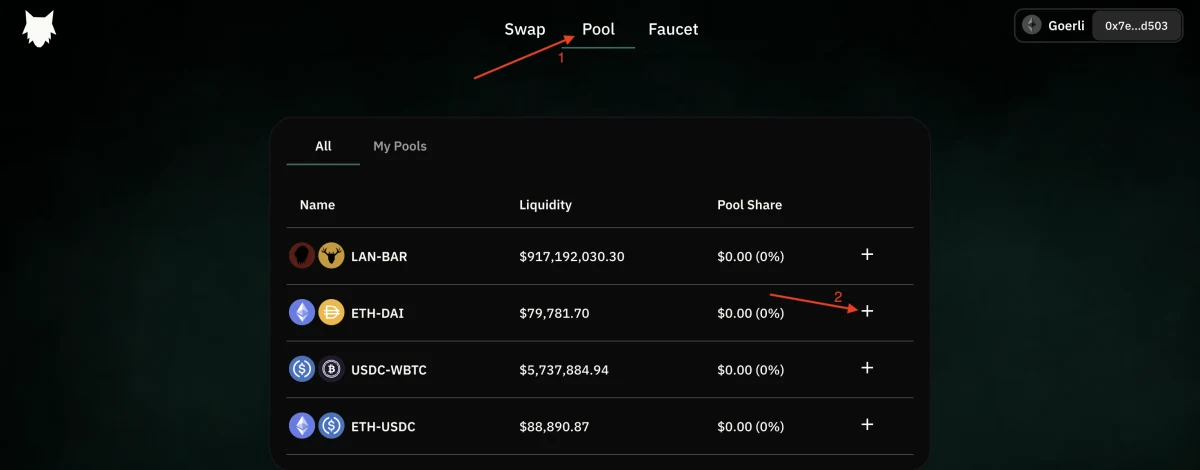Click the lynx logo in the header
The image size is (1200, 470).
click(39, 29)
